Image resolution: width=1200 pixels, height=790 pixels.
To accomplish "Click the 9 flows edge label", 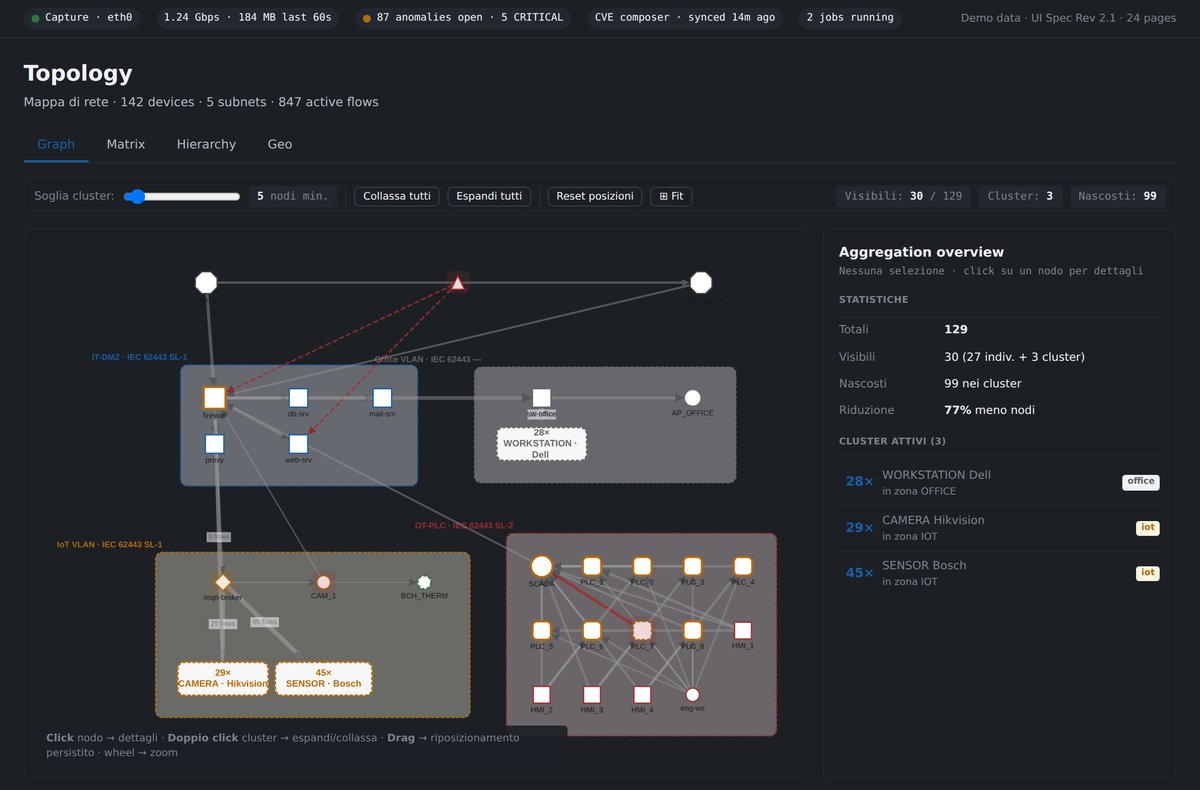I will point(218,537).
